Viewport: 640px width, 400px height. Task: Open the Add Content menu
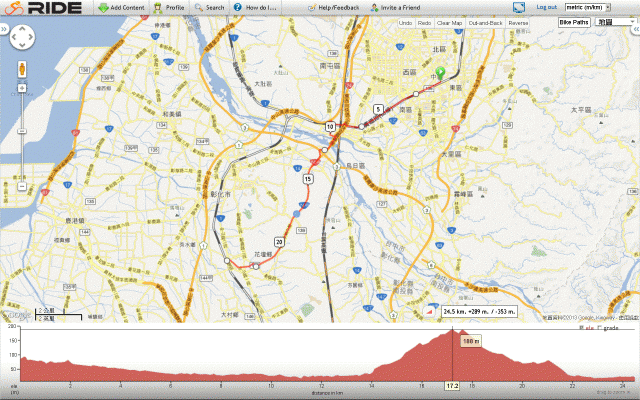(122, 7)
